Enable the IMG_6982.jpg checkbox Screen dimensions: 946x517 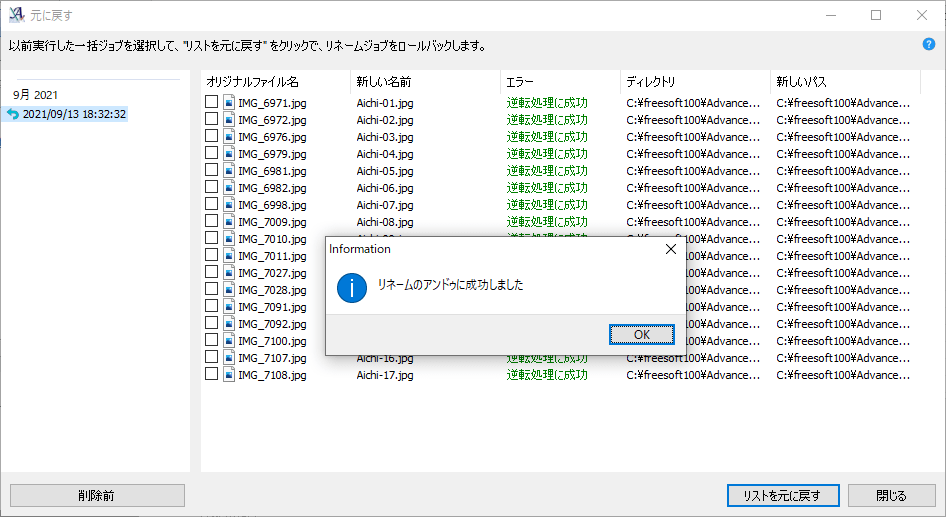211,187
